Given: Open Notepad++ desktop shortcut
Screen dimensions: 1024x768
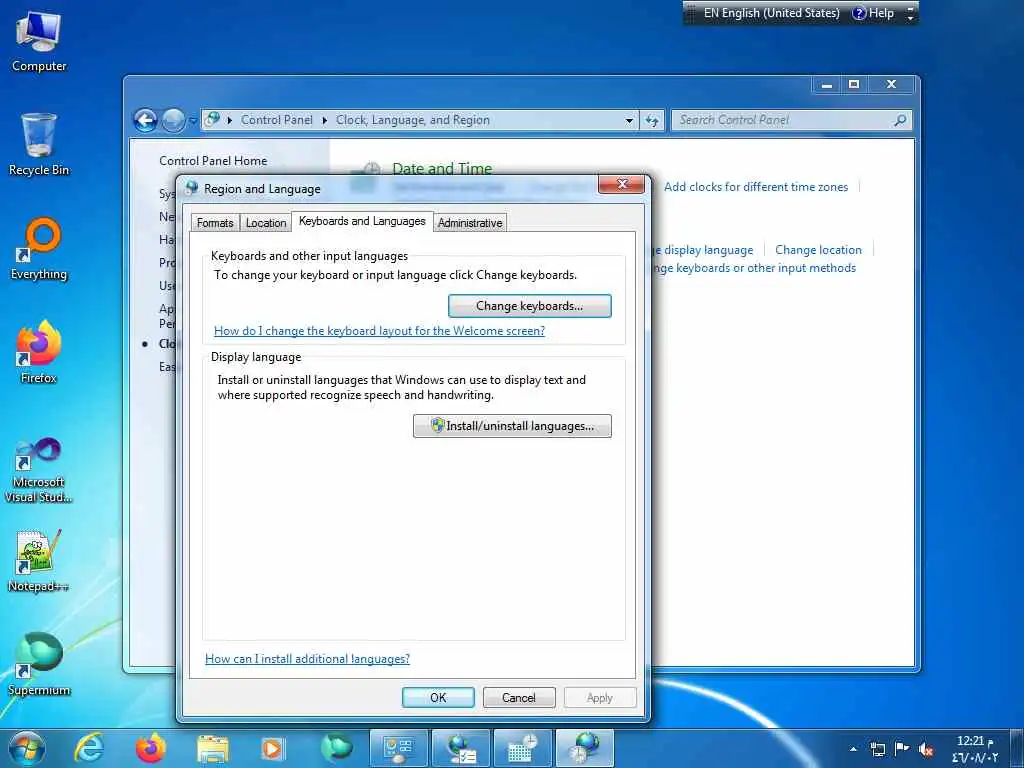Looking at the screenshot, I should click(39, 560).
